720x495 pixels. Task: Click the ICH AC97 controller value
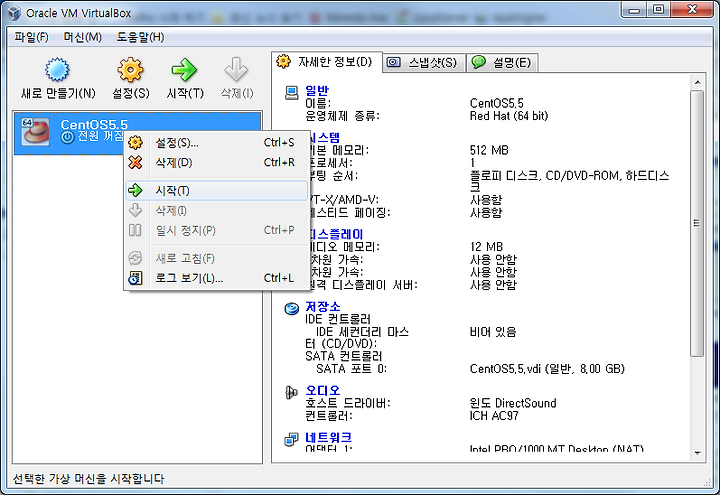[x=494, y=416]
